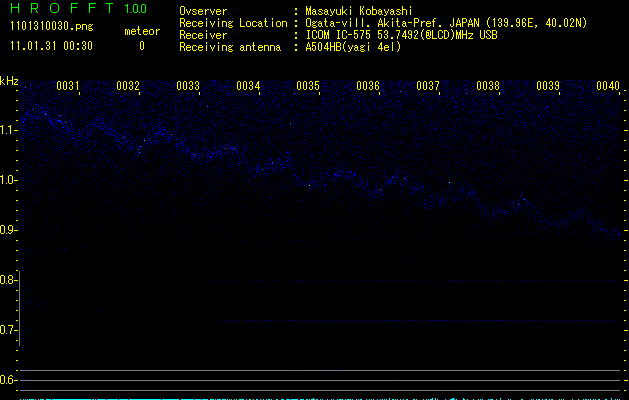This screenshot has height=400, width=629.
Task: Click the 1.1 kHz axis label
Action: tap(8, 130)
